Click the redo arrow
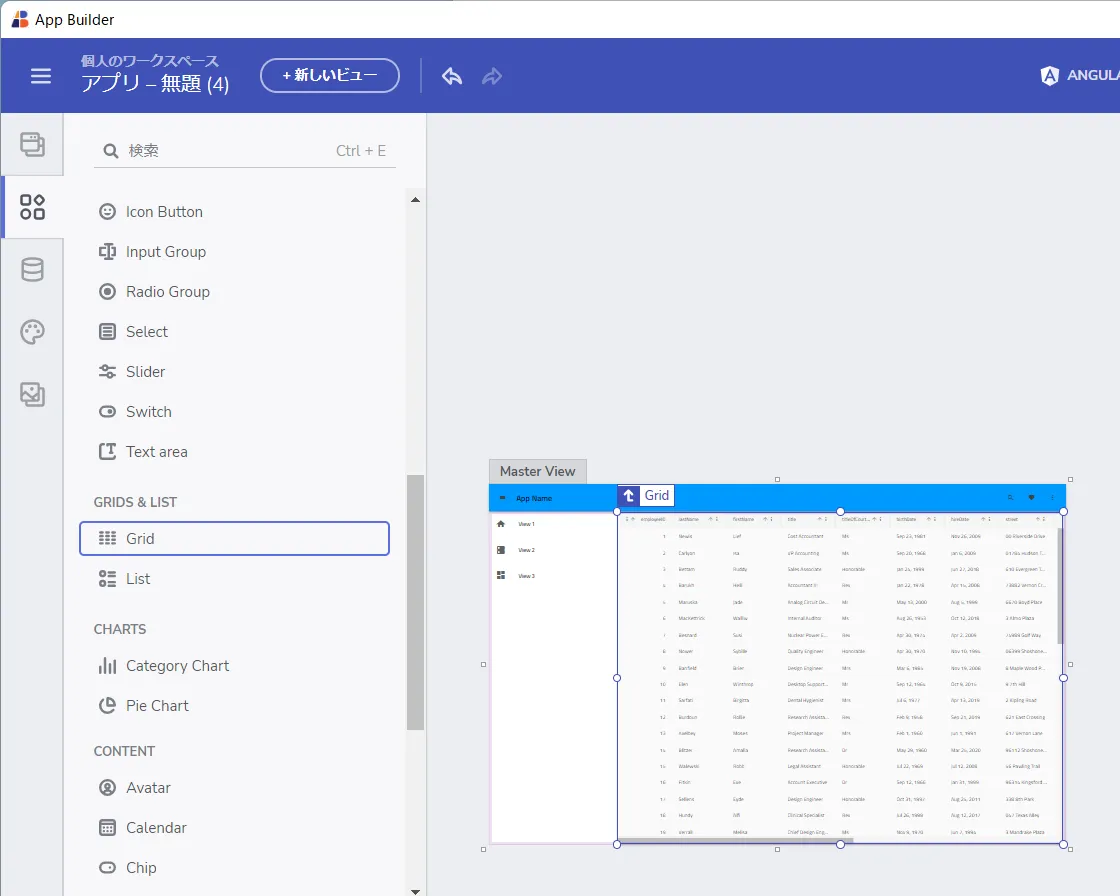The height and width of the screenshot is (896, 1120). click(x=492, y=76)
